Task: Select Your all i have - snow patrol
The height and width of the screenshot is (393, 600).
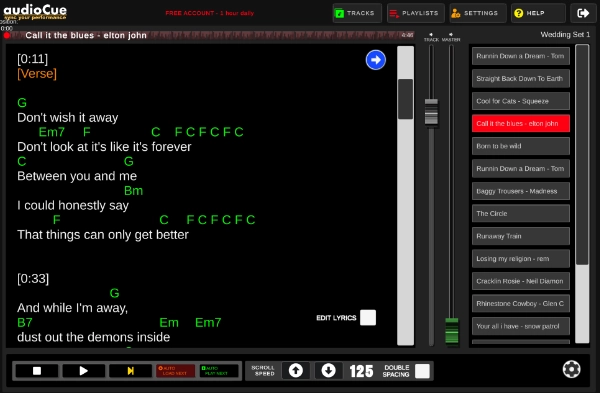Action: [x=520, y=326]
